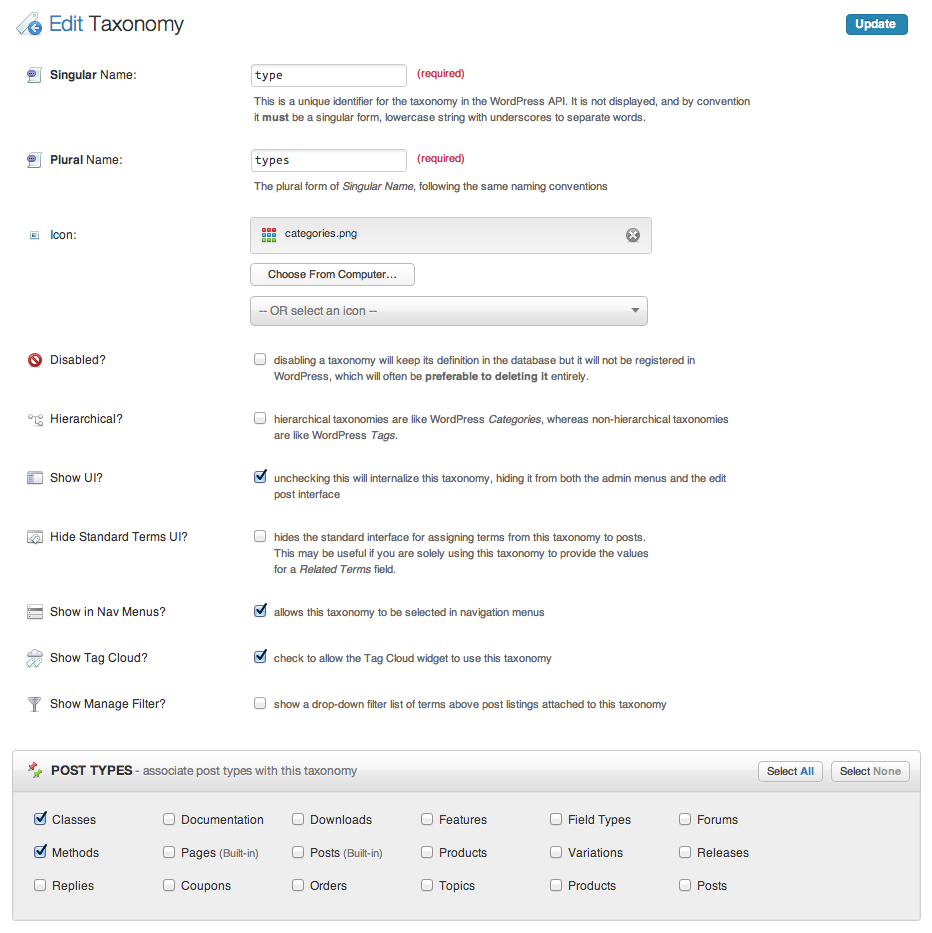The width and height of the screenshot is (932, 933).
Task: Click the categories.png colored grid icon
Action: click(269, 235)
